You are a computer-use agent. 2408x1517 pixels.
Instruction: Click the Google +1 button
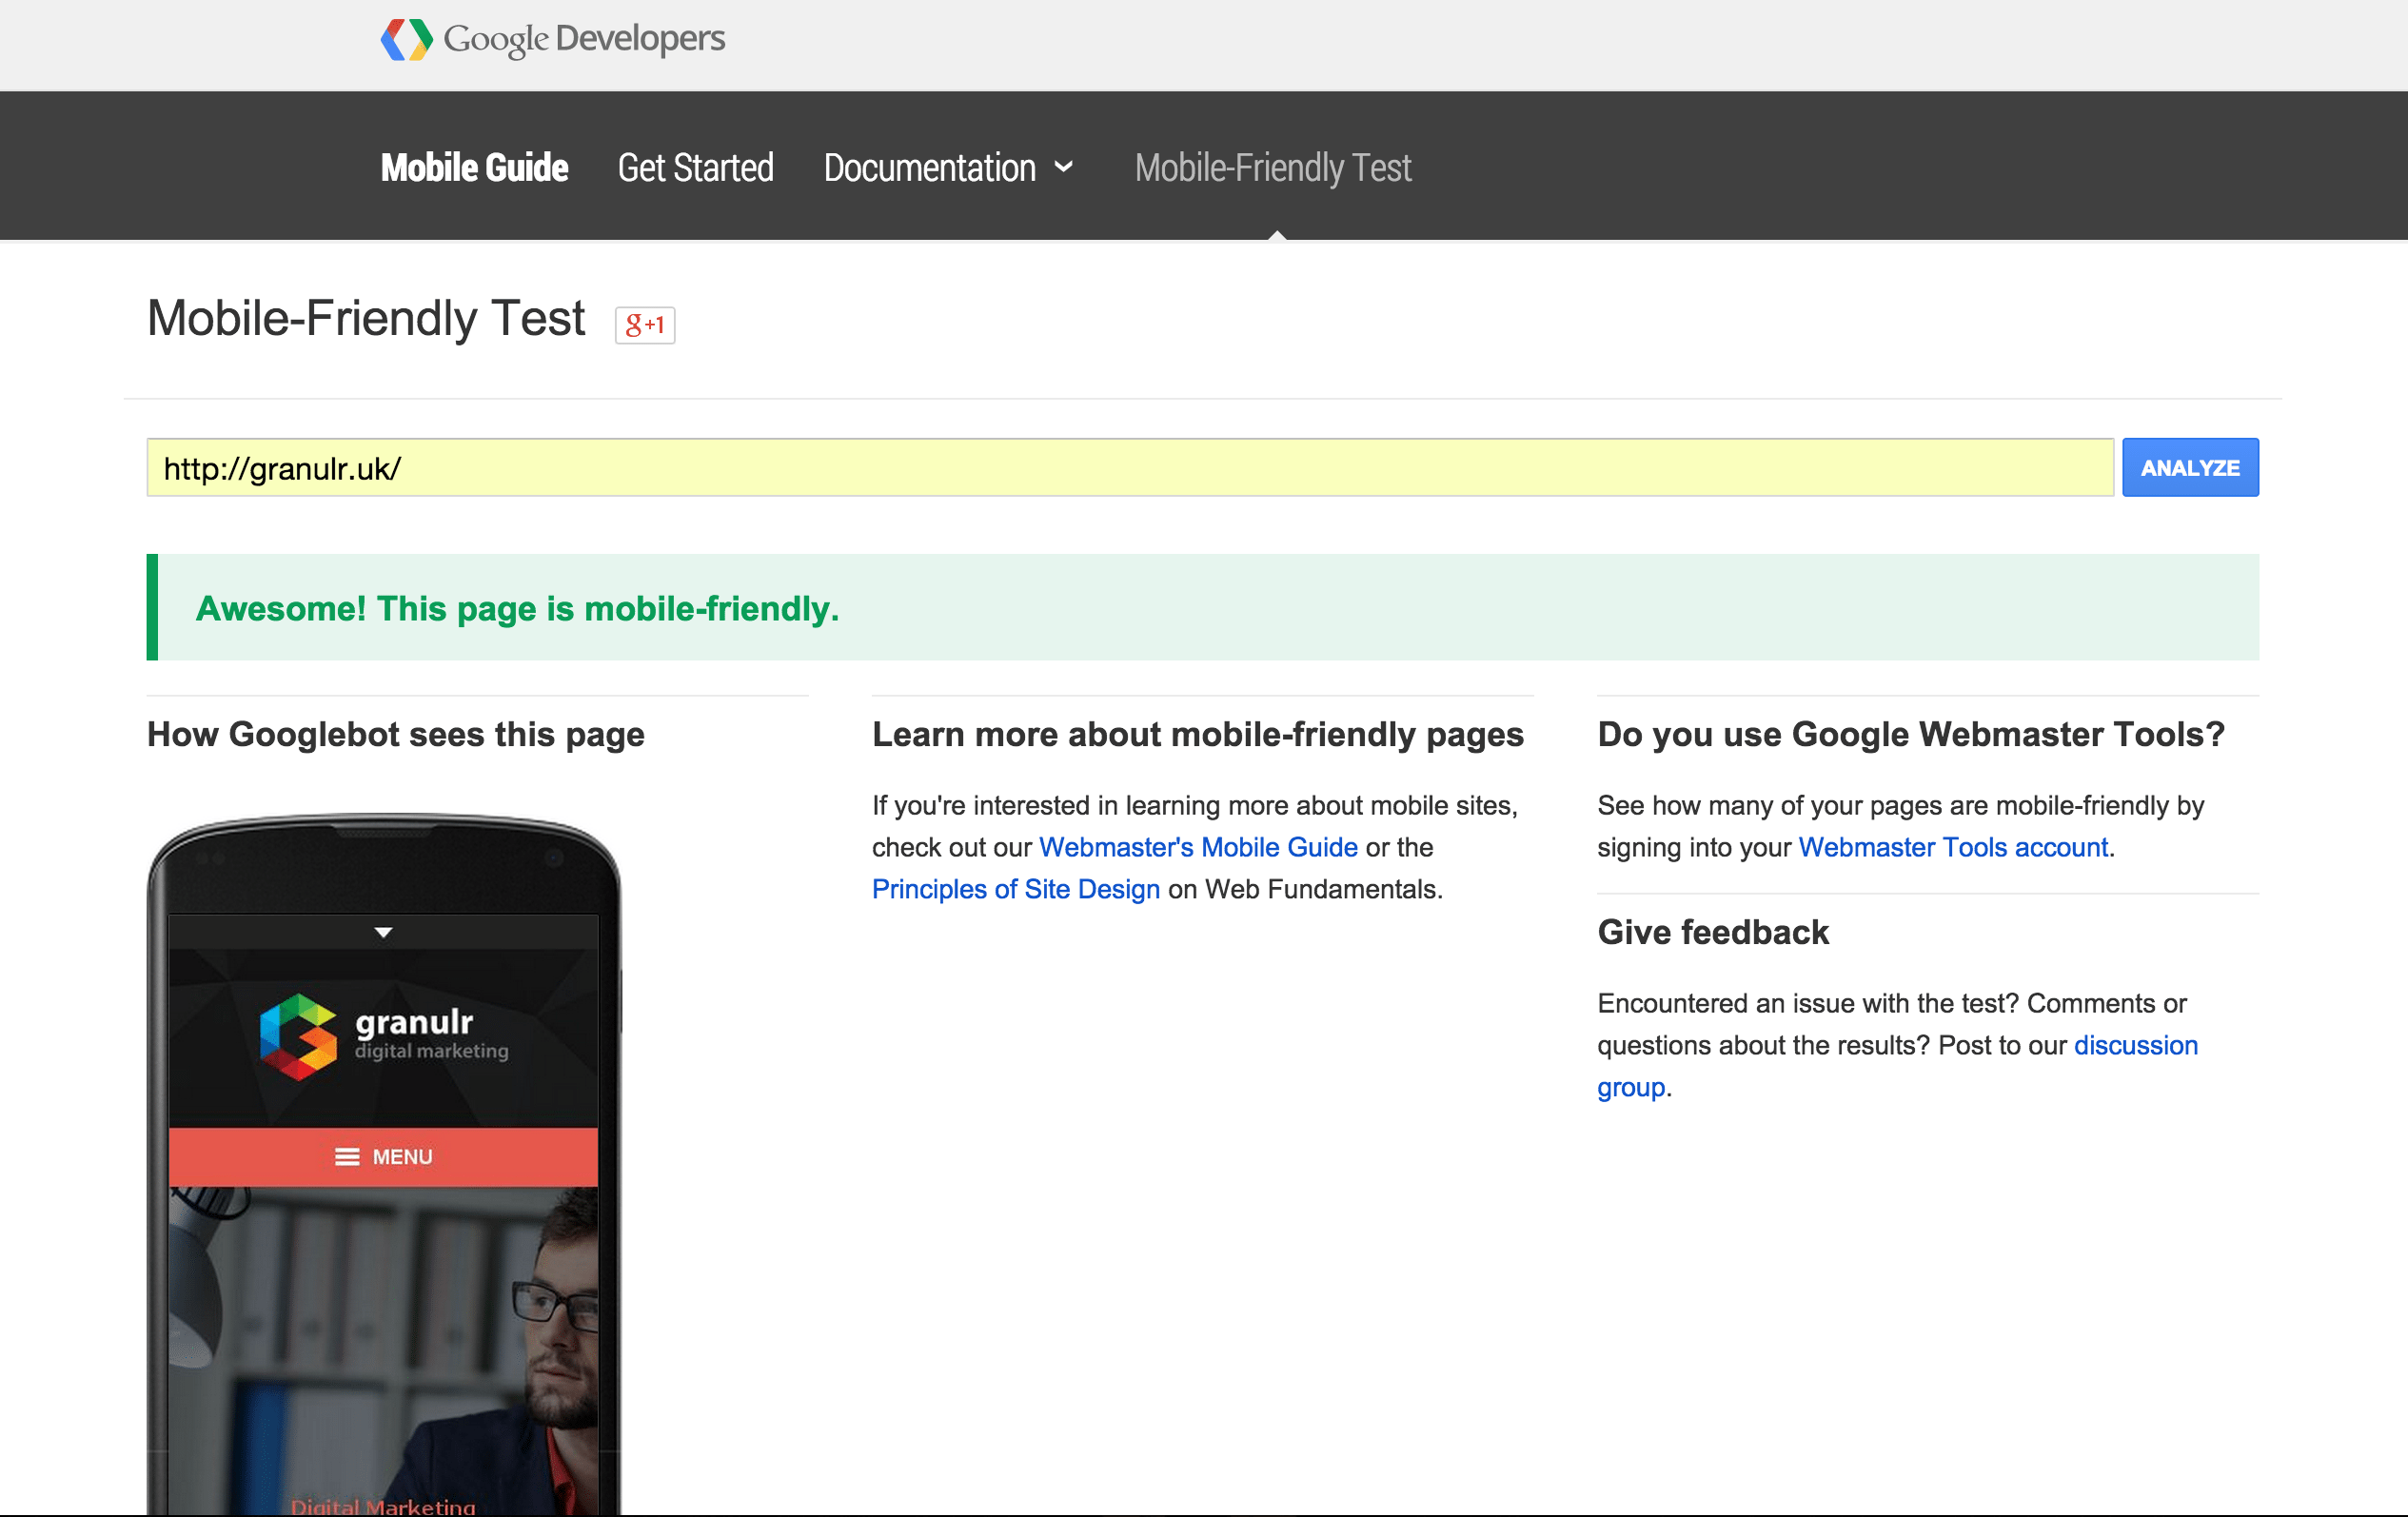click(645, 324)
